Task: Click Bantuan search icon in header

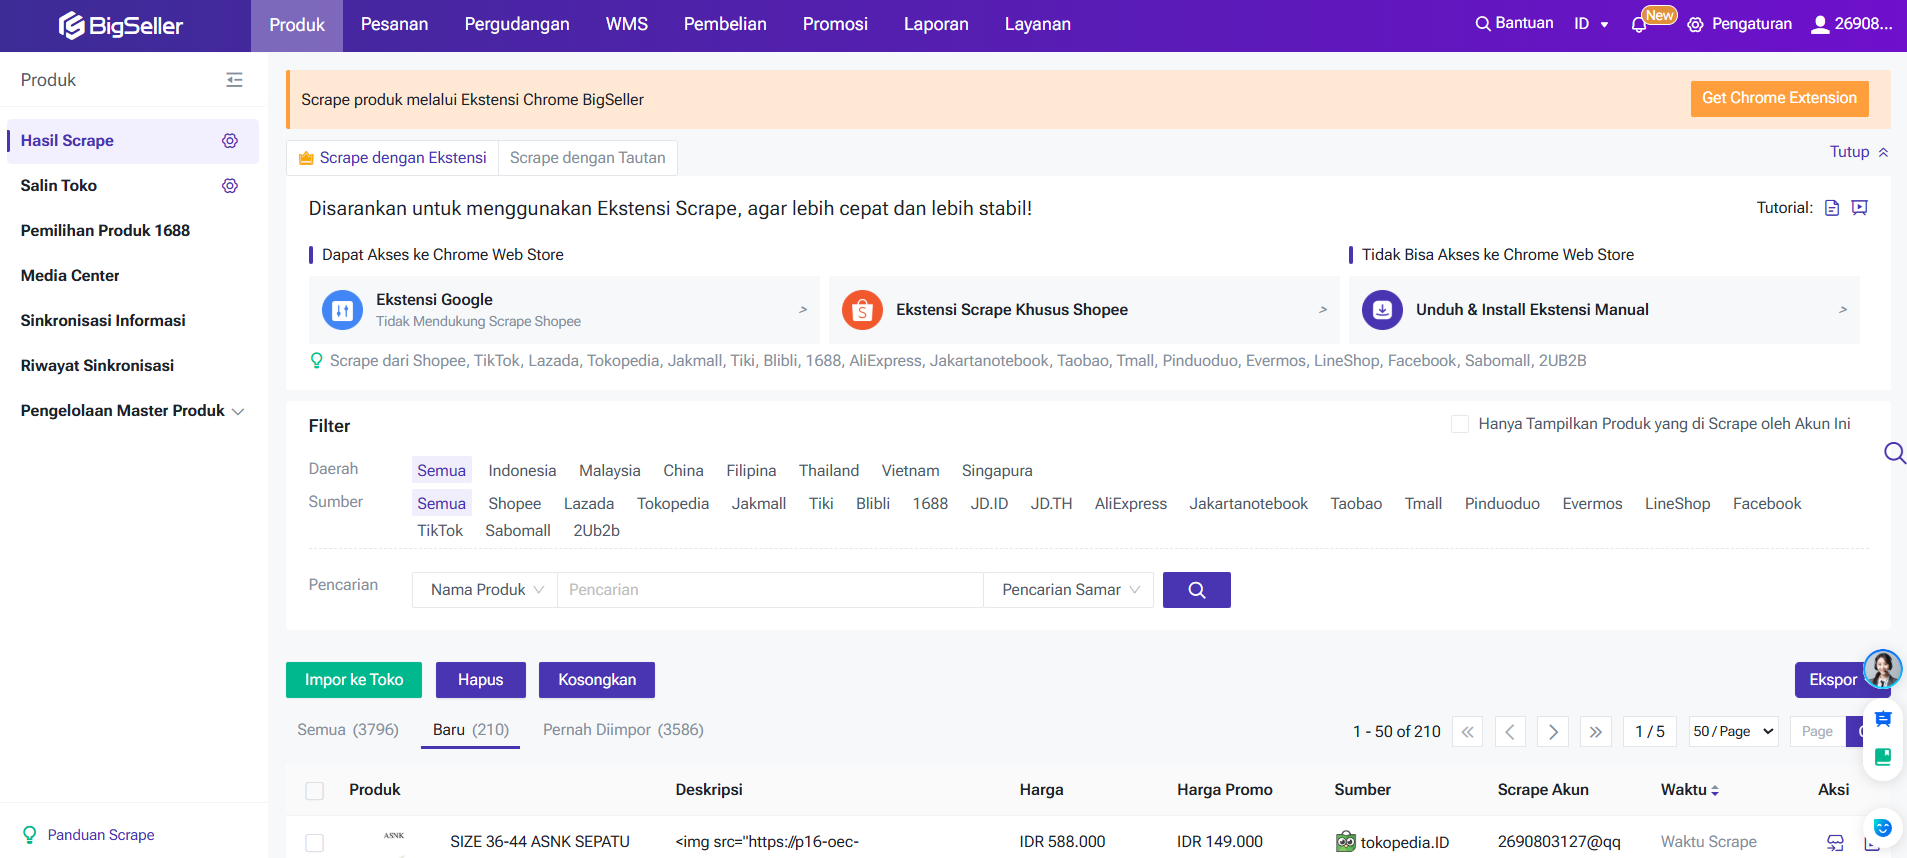Action: tap(1483, 24)
